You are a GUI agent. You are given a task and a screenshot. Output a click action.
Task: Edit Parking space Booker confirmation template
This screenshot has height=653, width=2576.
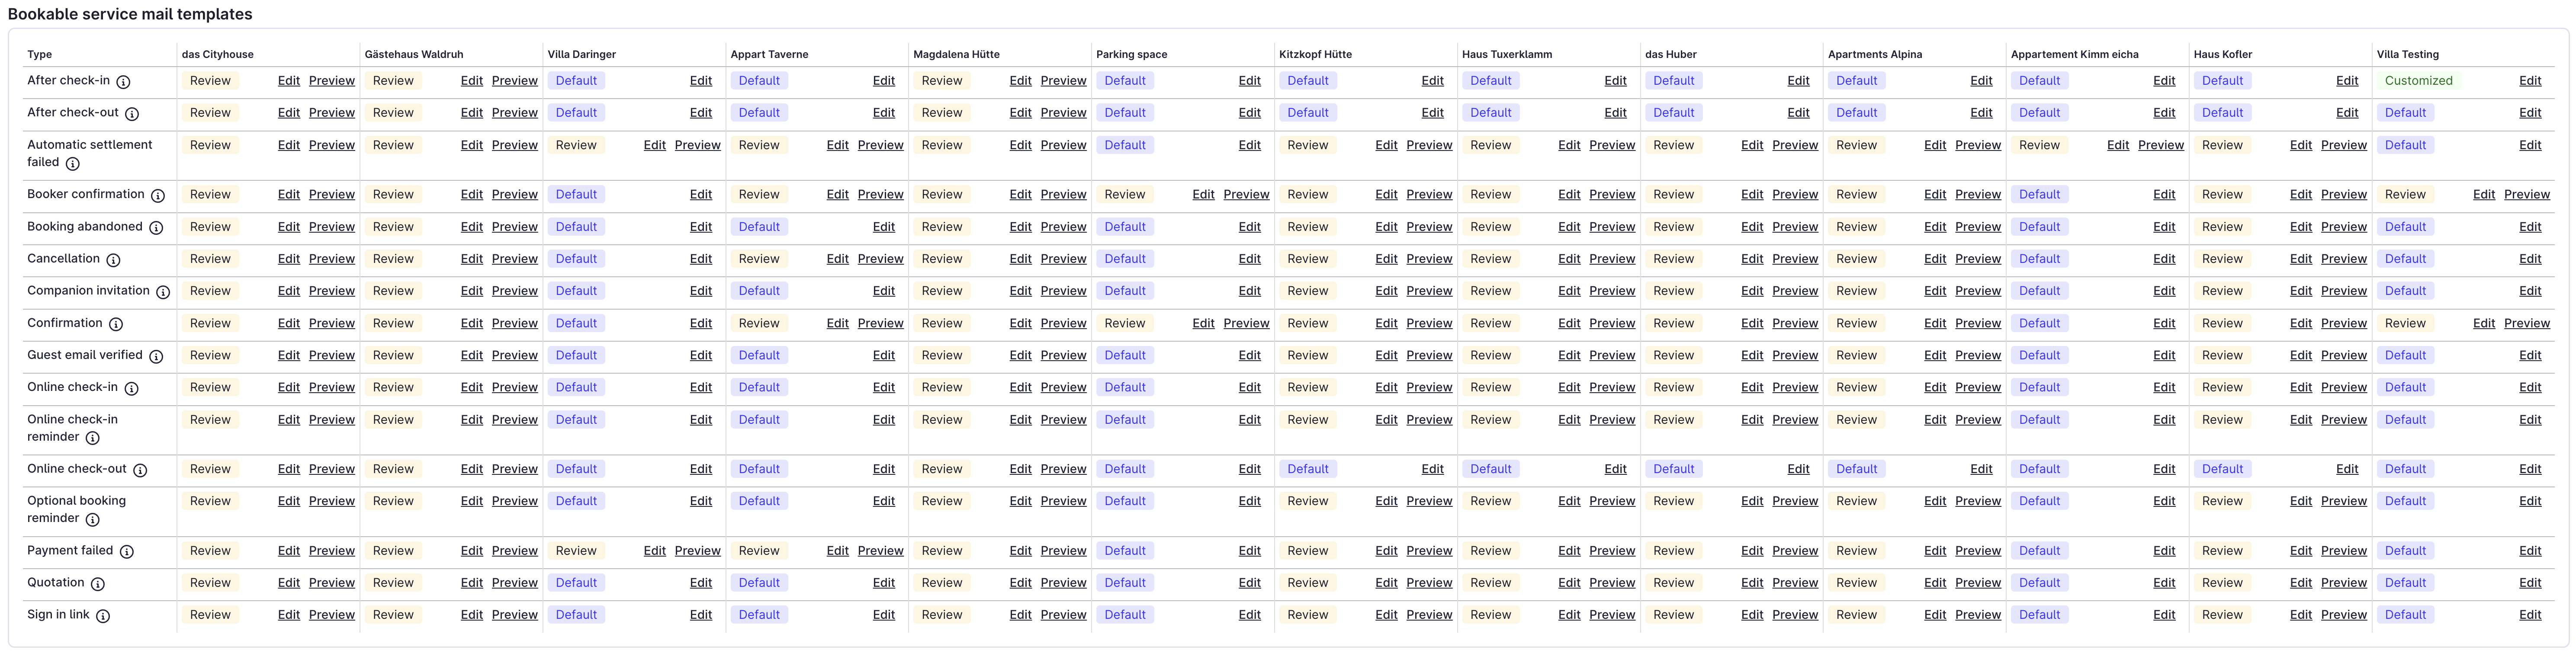pyautogui.click(x=1204, y=195)
